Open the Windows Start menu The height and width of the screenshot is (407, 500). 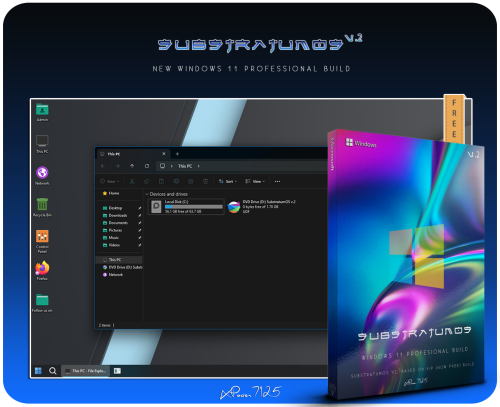[x=38, y=371]
